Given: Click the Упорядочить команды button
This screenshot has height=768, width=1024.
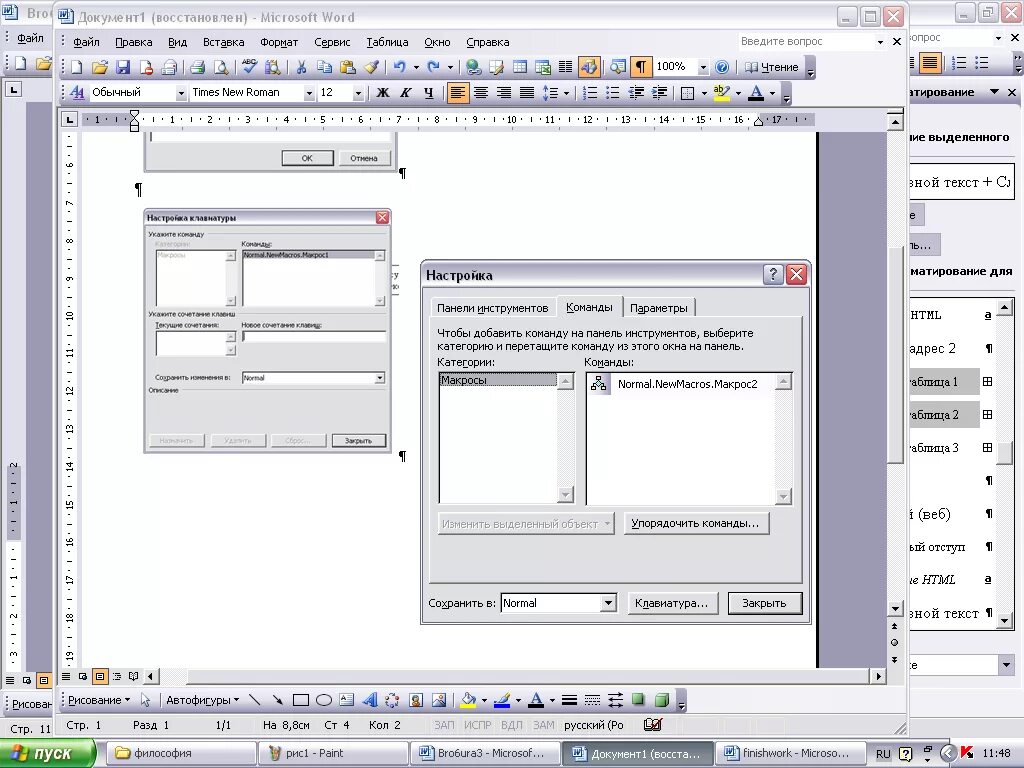Looking at the screenshot, I should [x=696, y=523].
